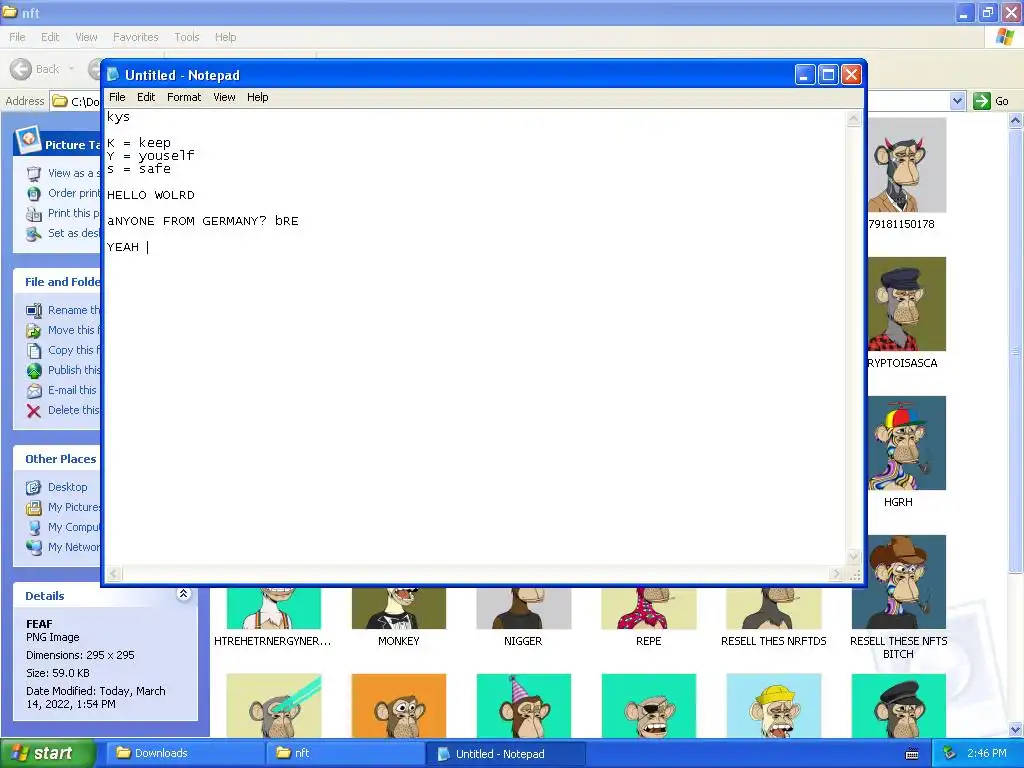Click the folder icon in Address bar
1024x768 pixels.
point(60,101)
